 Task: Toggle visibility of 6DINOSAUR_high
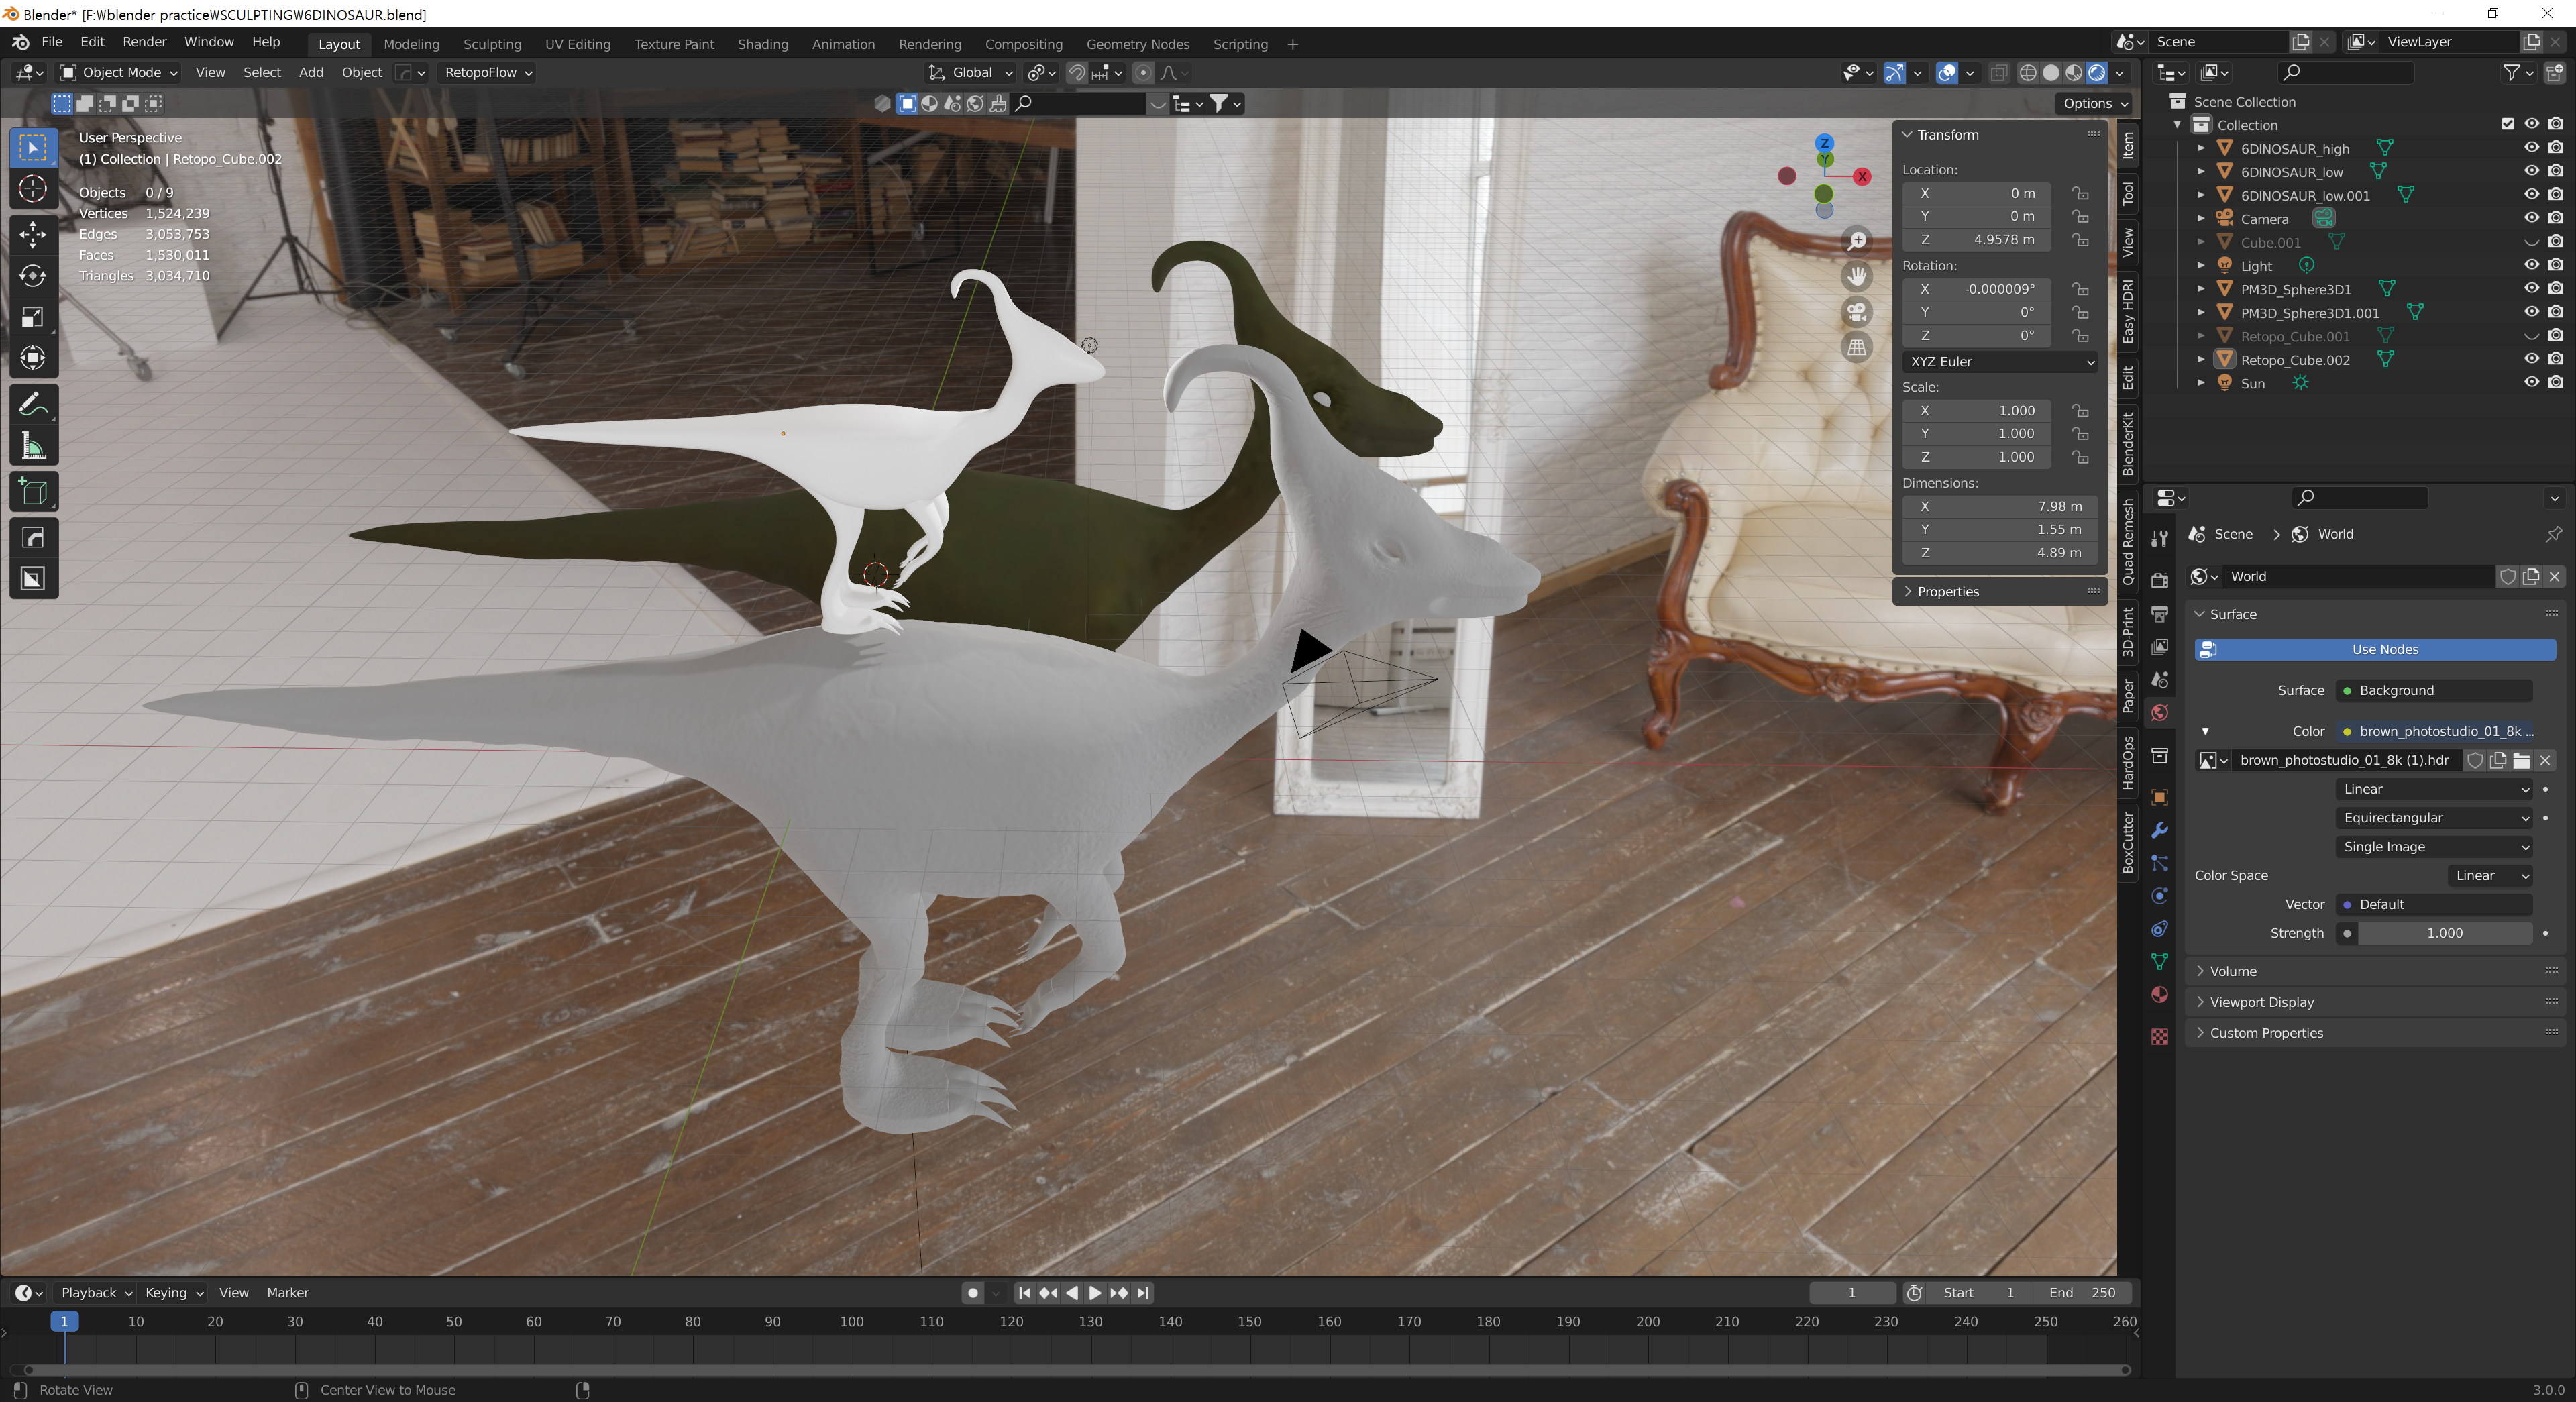pos(2531,148)
